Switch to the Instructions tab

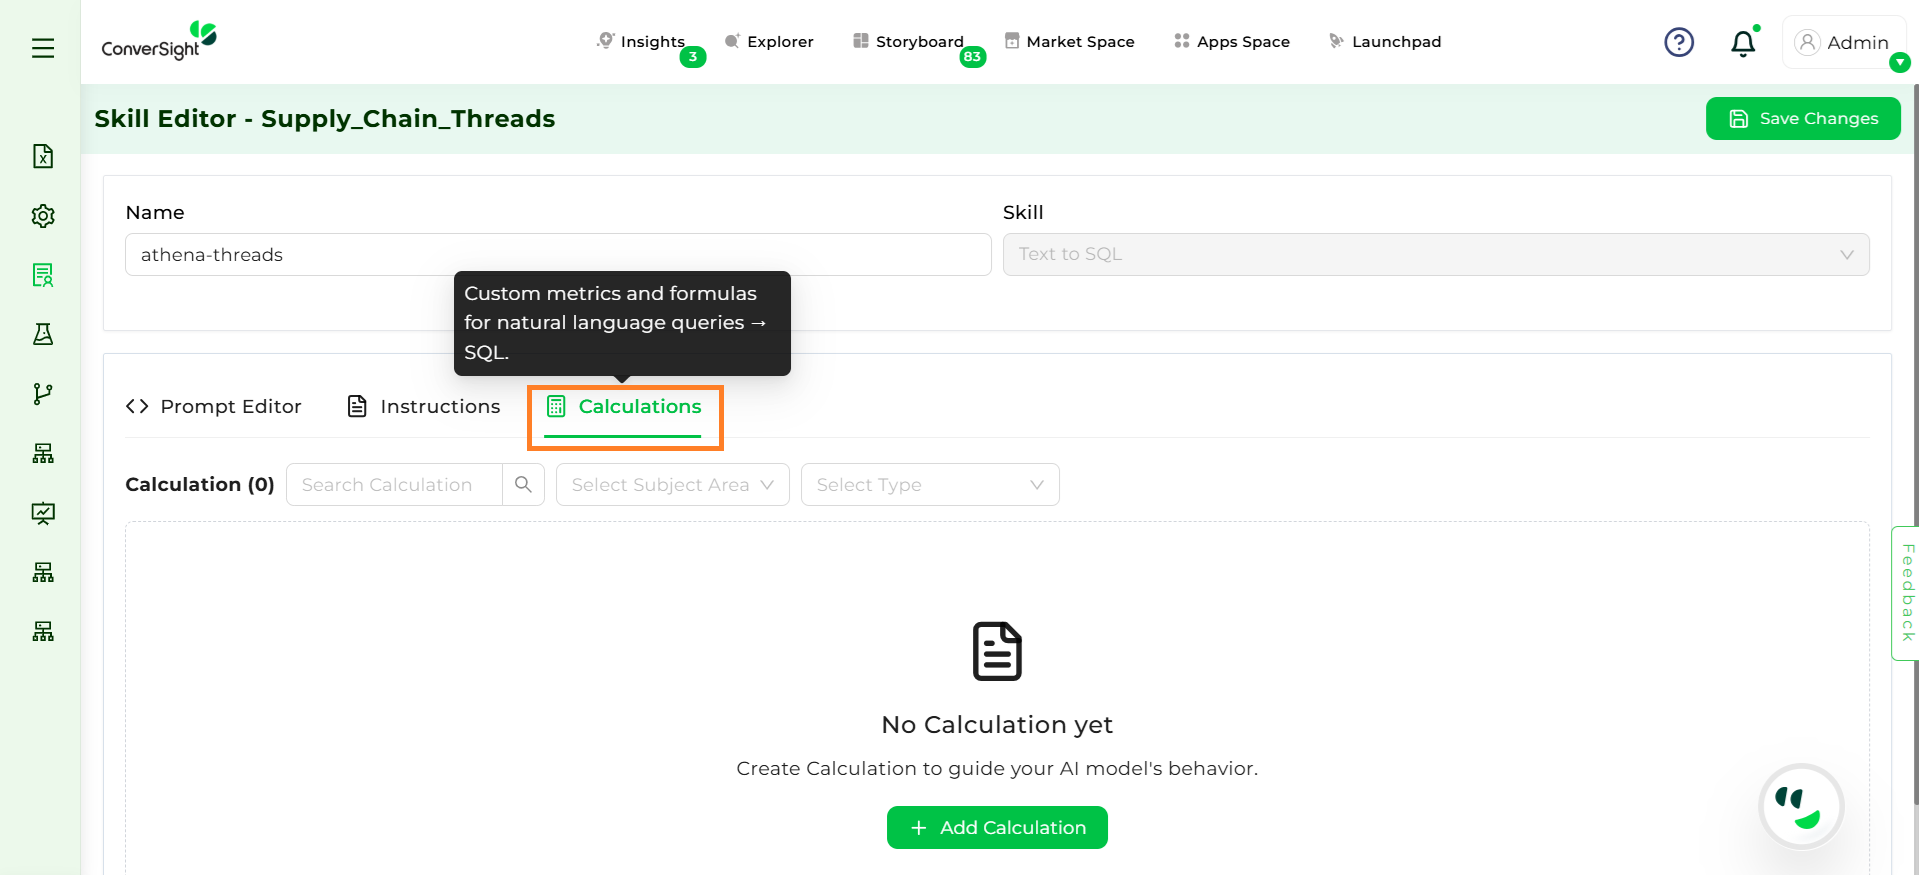[x=424, y=407]
